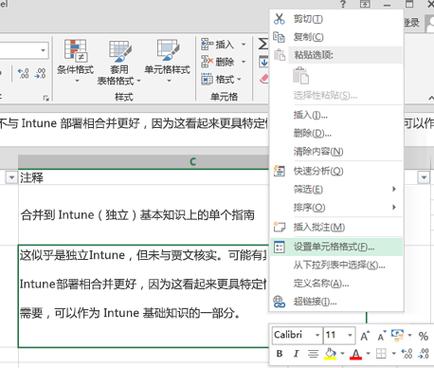
Task: Choose Copy (复制) in context menu
Action: [336, 37]
